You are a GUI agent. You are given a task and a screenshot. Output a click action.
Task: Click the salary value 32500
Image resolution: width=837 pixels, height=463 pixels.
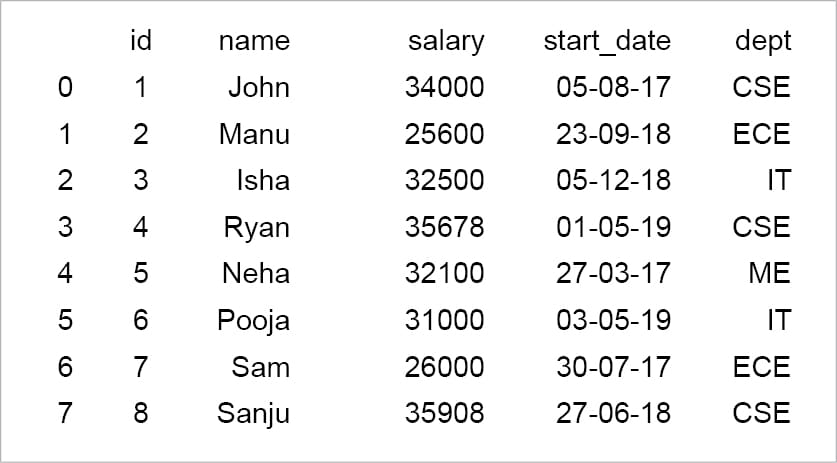(x=444, y=180)
